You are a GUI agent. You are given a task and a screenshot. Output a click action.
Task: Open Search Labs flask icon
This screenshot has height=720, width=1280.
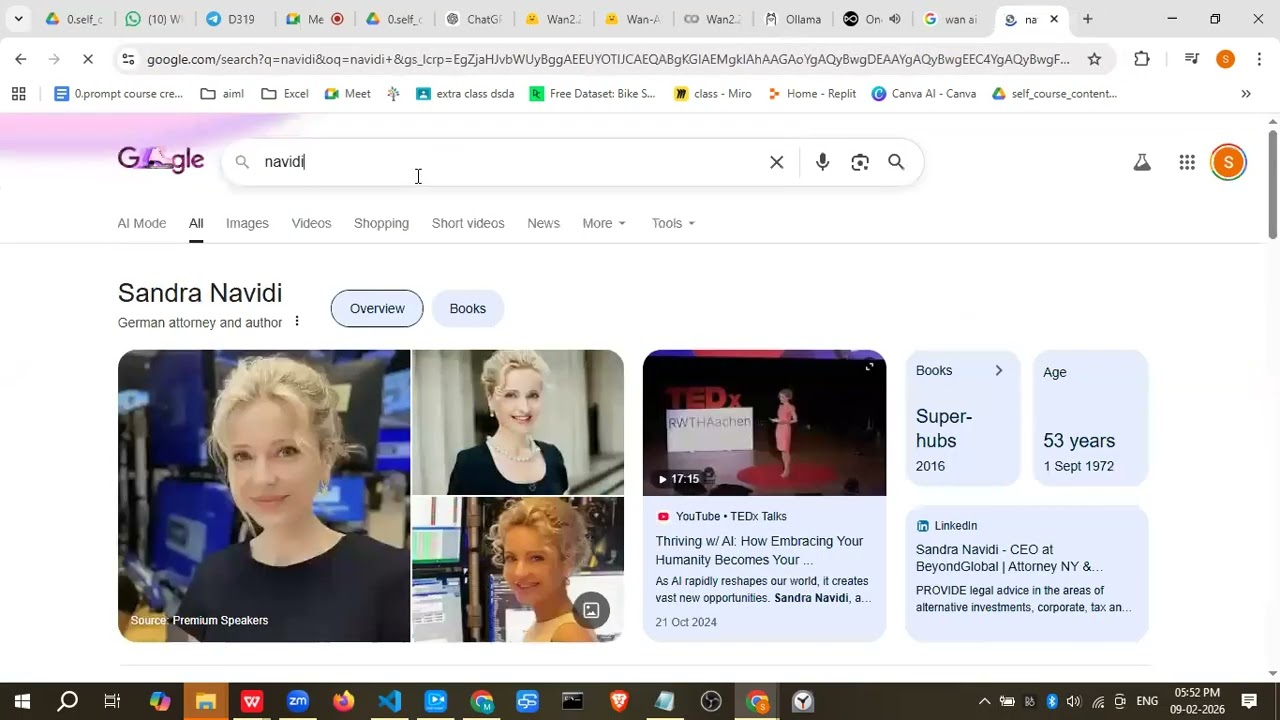(x=1142, y=162)
